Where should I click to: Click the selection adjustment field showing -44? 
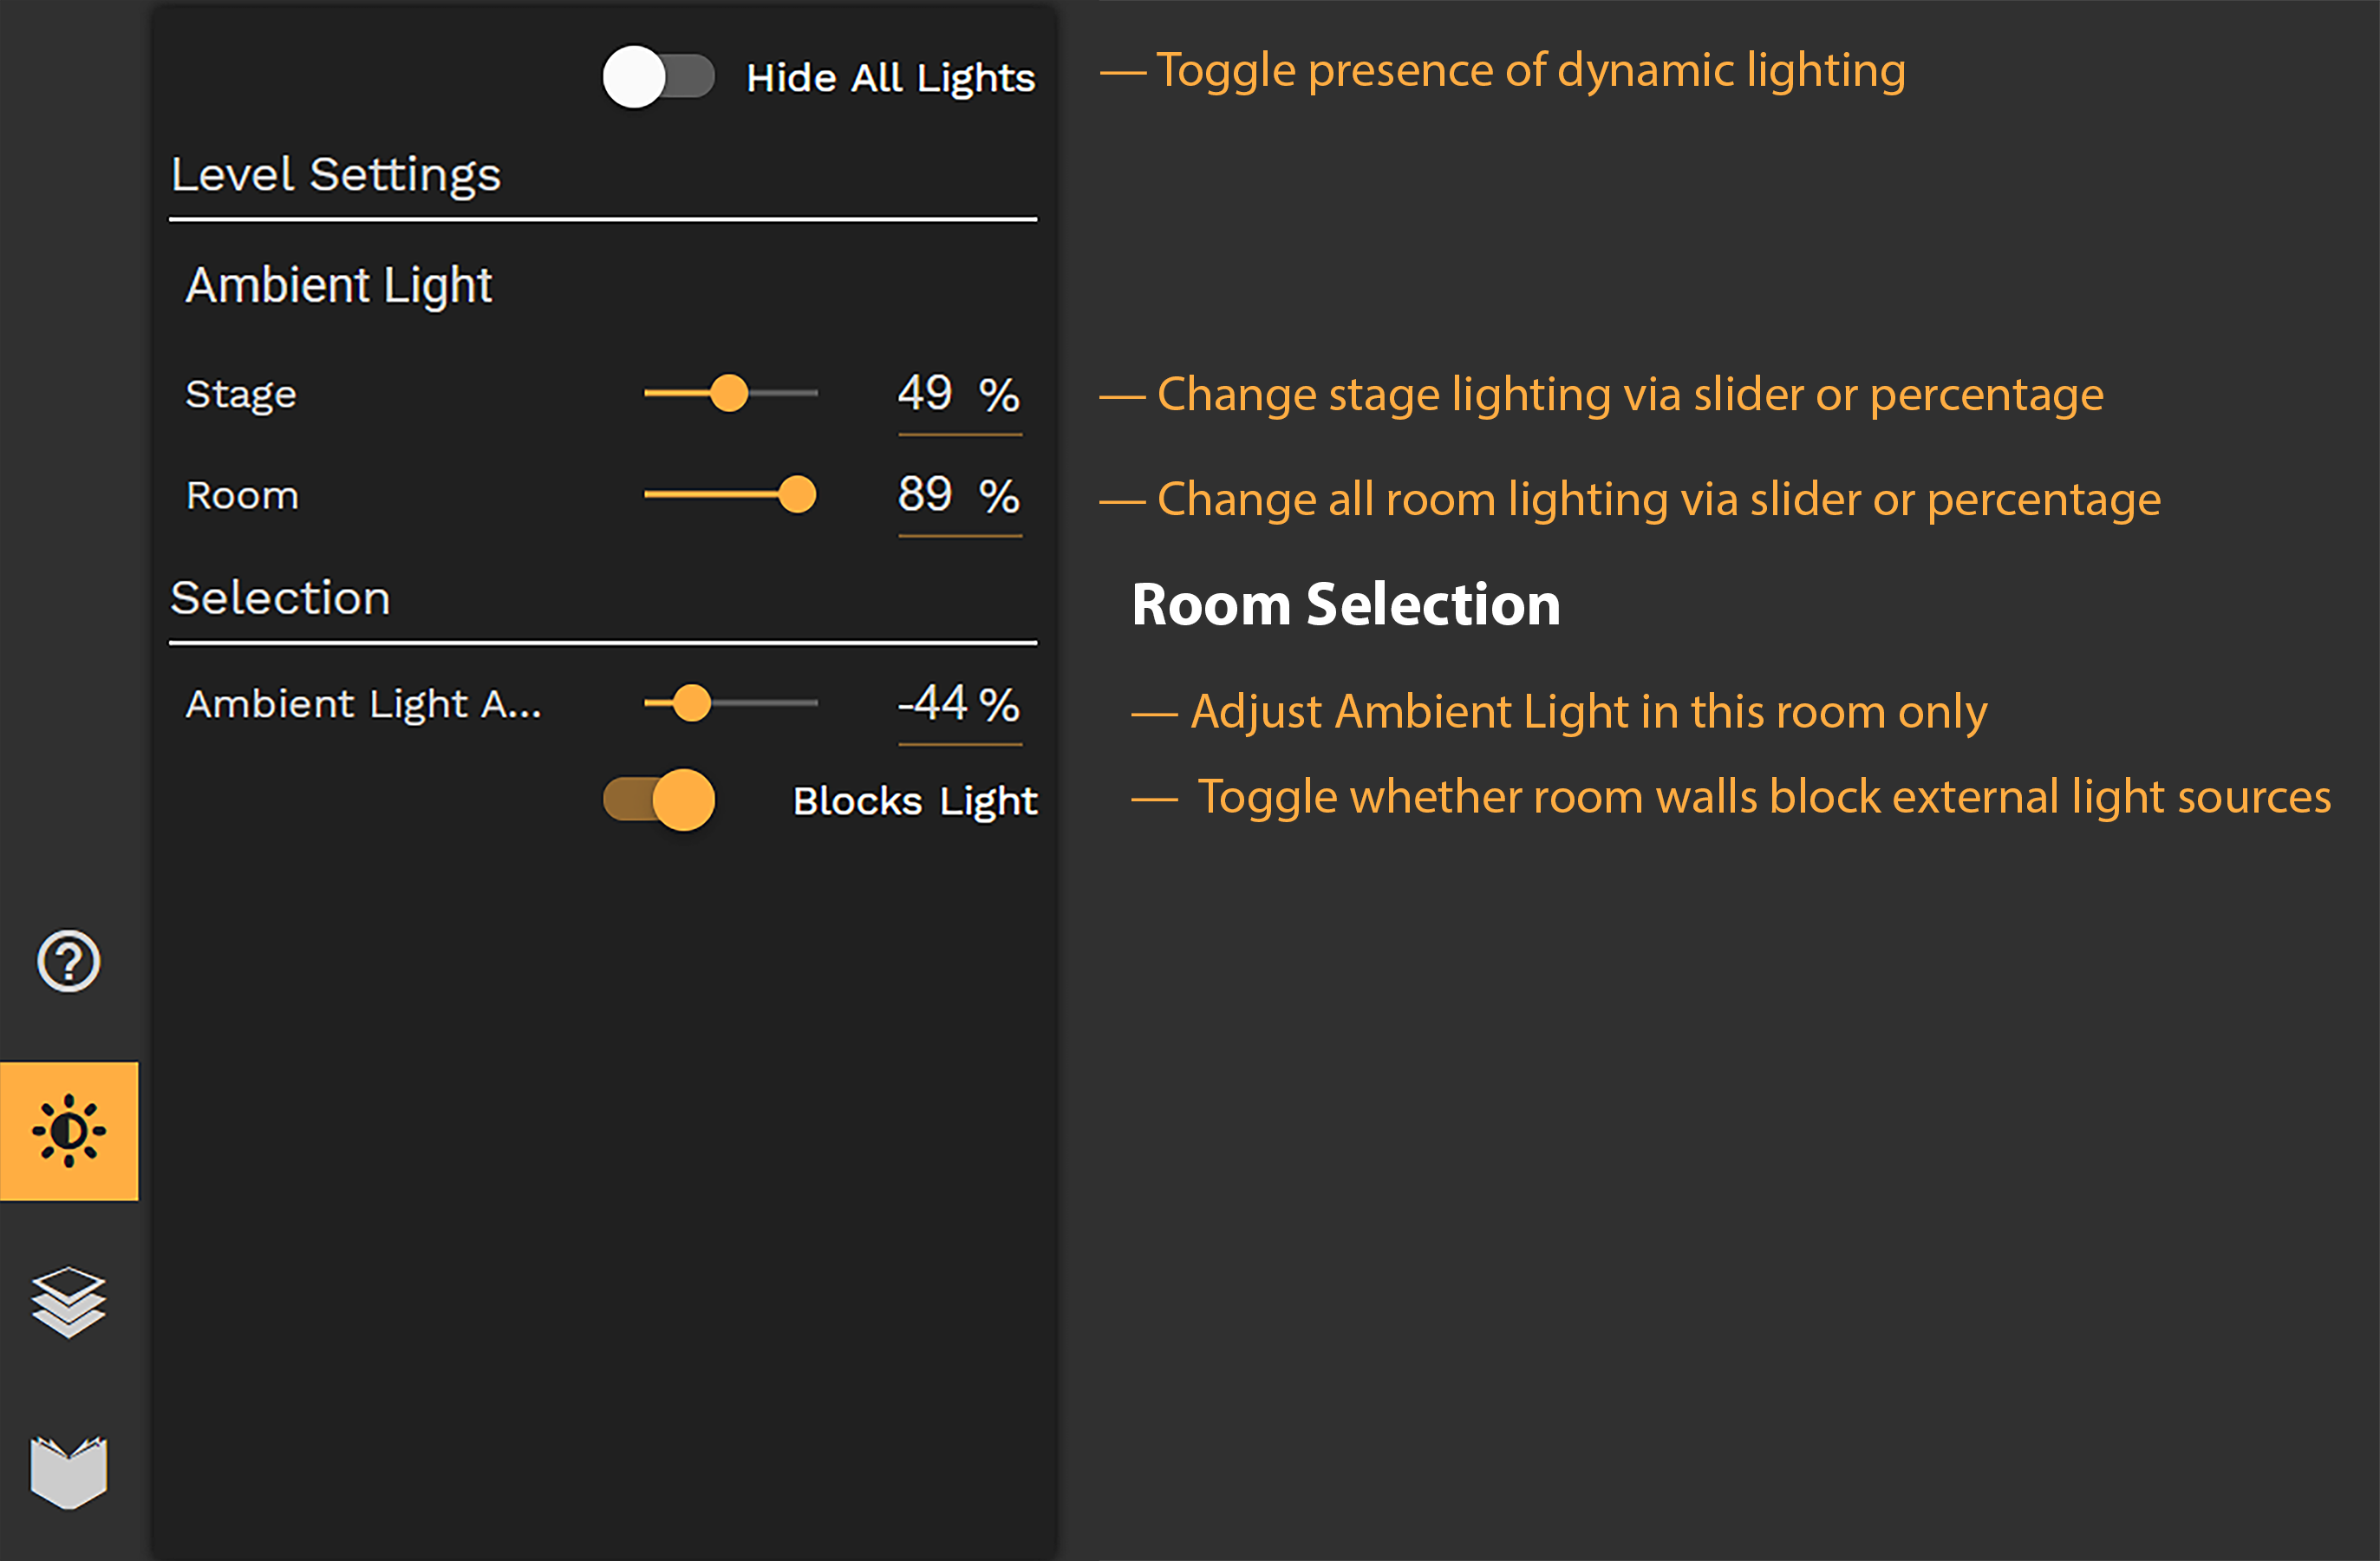pos(959,708)
